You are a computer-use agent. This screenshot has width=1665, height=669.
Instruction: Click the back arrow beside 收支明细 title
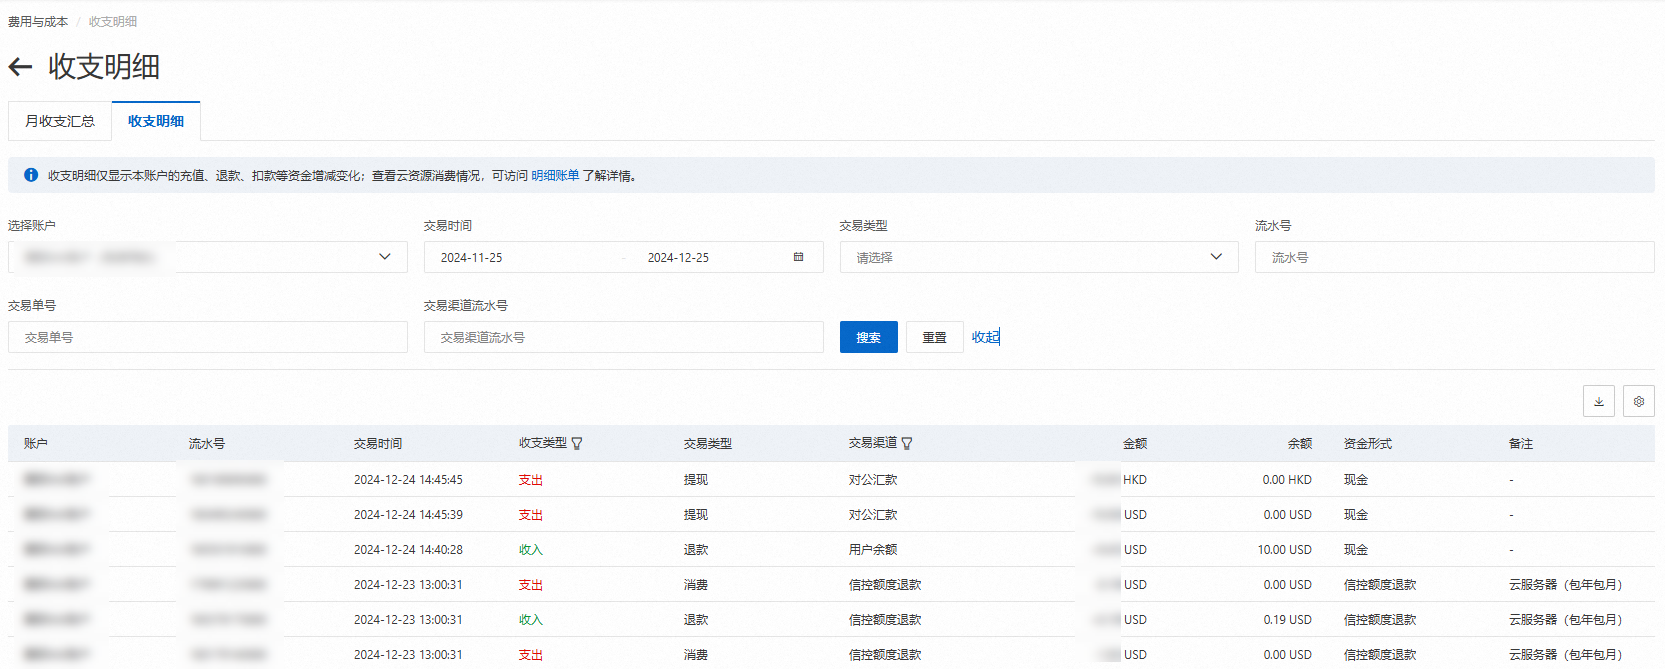20,67
